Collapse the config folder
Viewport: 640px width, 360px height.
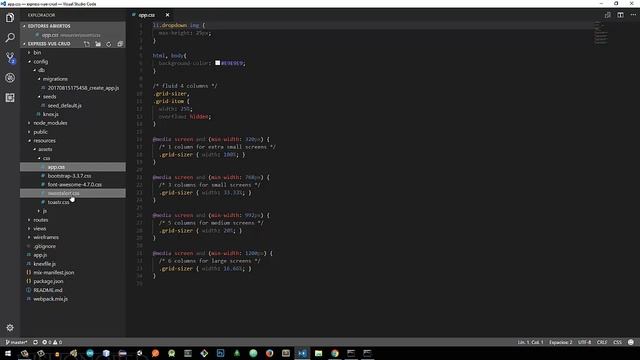(x=40, y=62)
